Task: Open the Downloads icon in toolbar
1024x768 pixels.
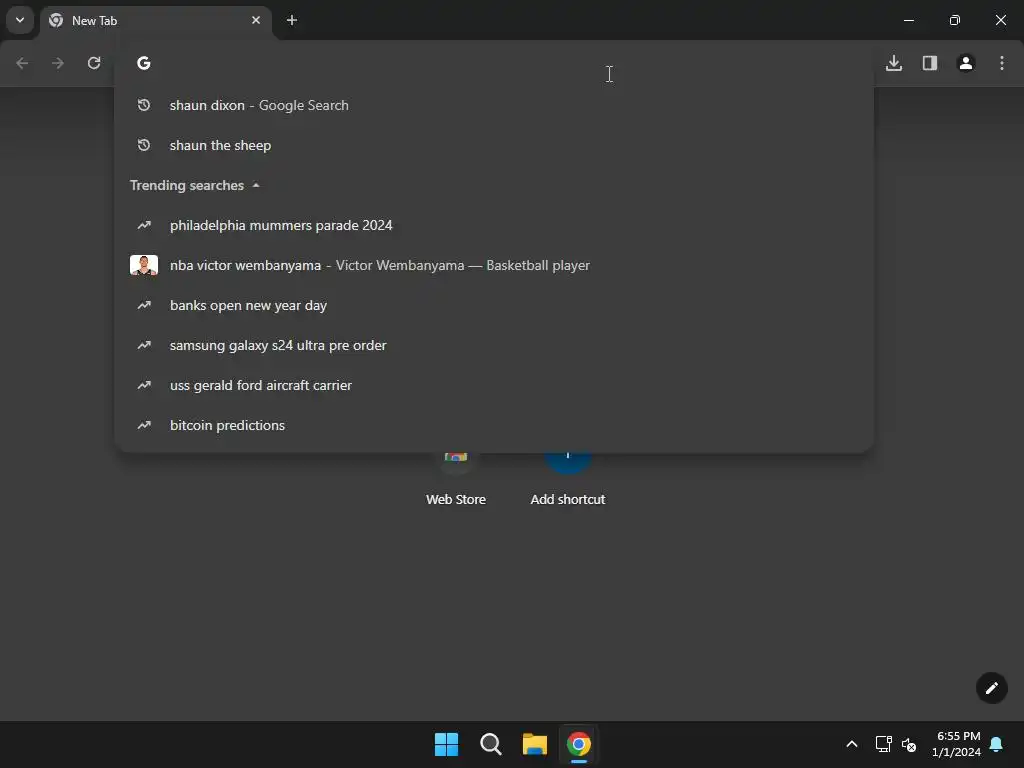Action: pos(893,63)
